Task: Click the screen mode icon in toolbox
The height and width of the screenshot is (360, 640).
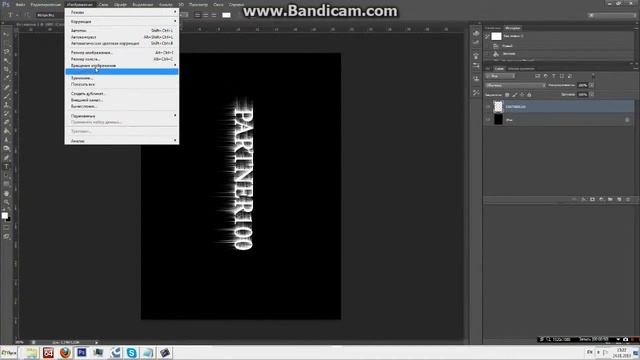Action: (x=6, y=236)
